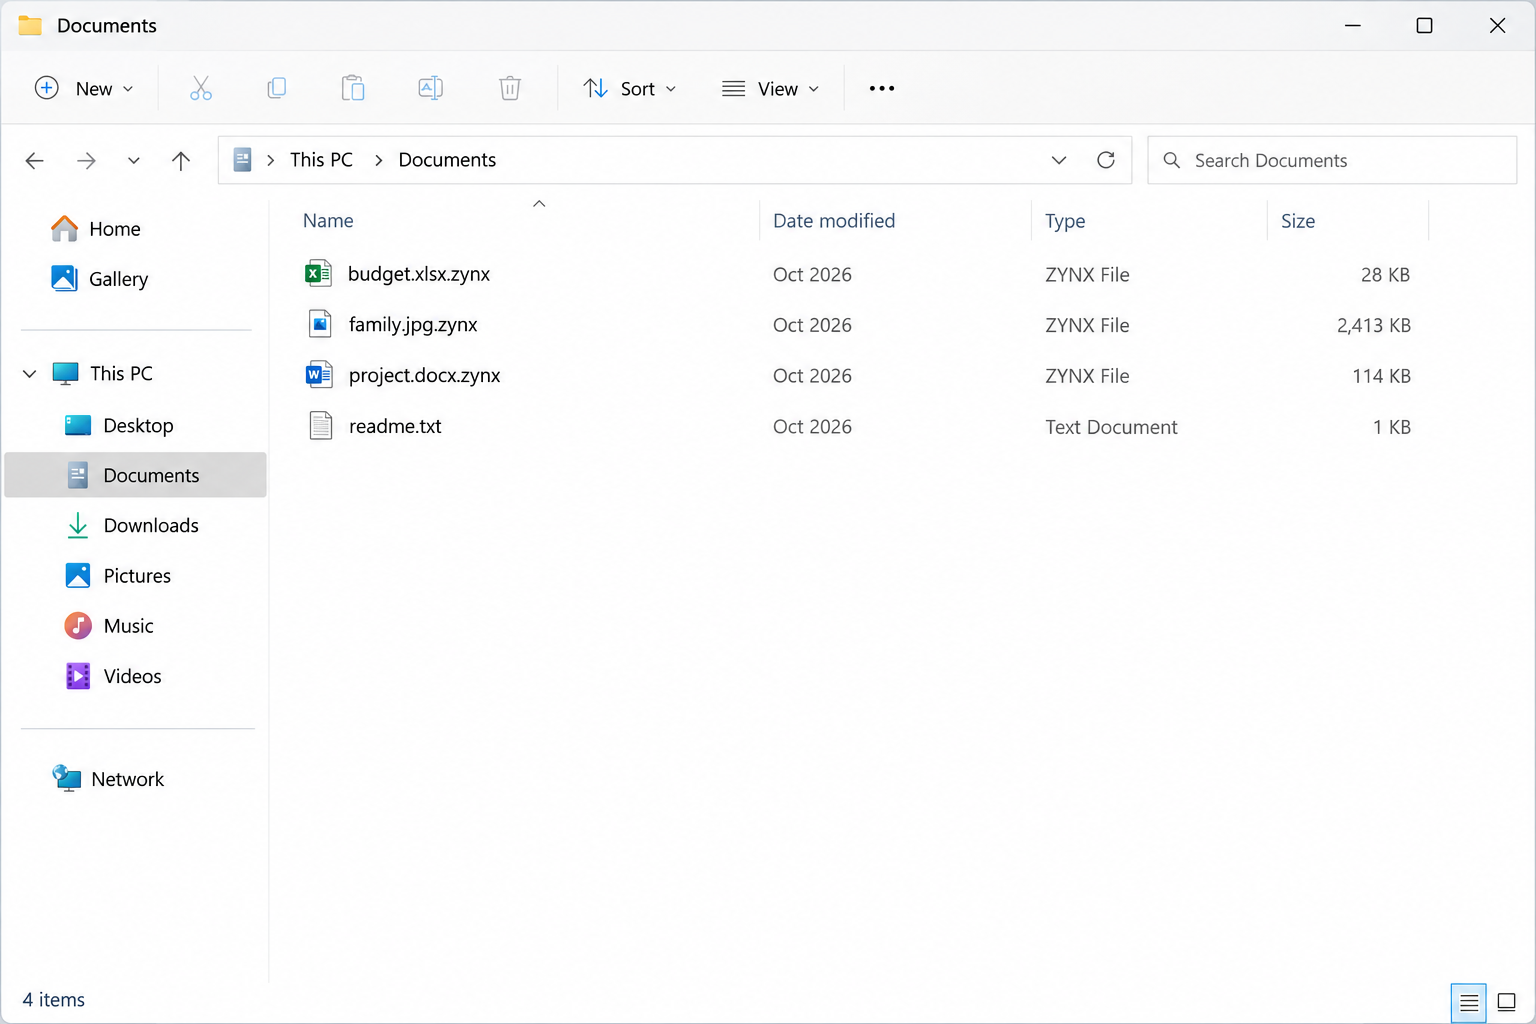Click the Cut scissors icon

click(201, 88)
